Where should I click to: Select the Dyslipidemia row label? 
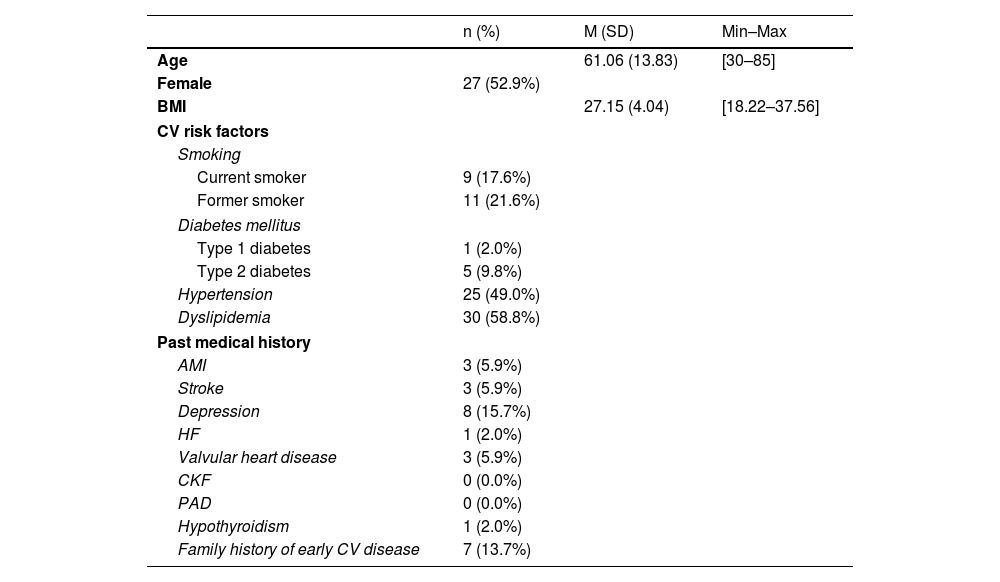[x=224, y=318]
